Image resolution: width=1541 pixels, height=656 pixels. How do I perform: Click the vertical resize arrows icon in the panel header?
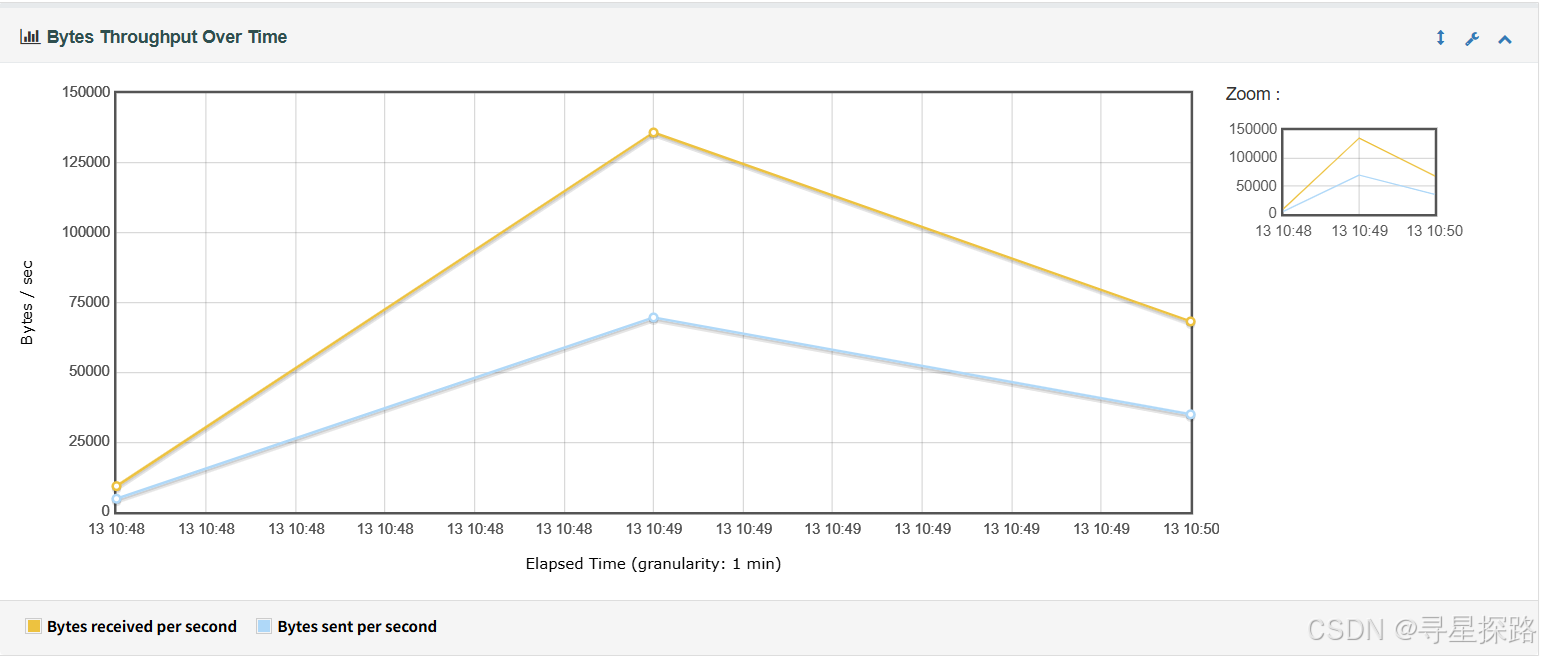click(x=1440, y=38)
